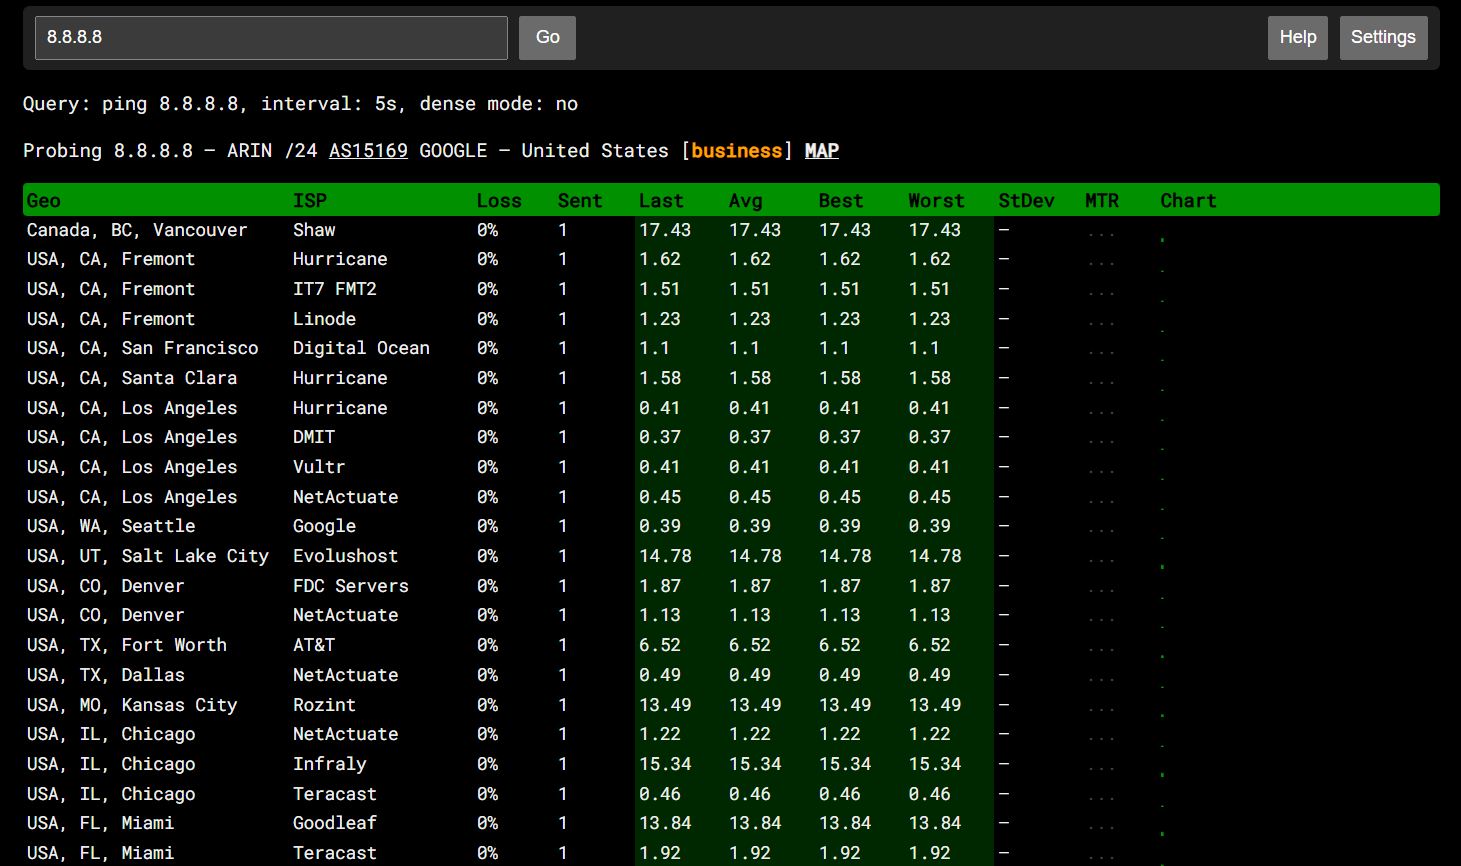Click the query summary line text

point(300,104)
